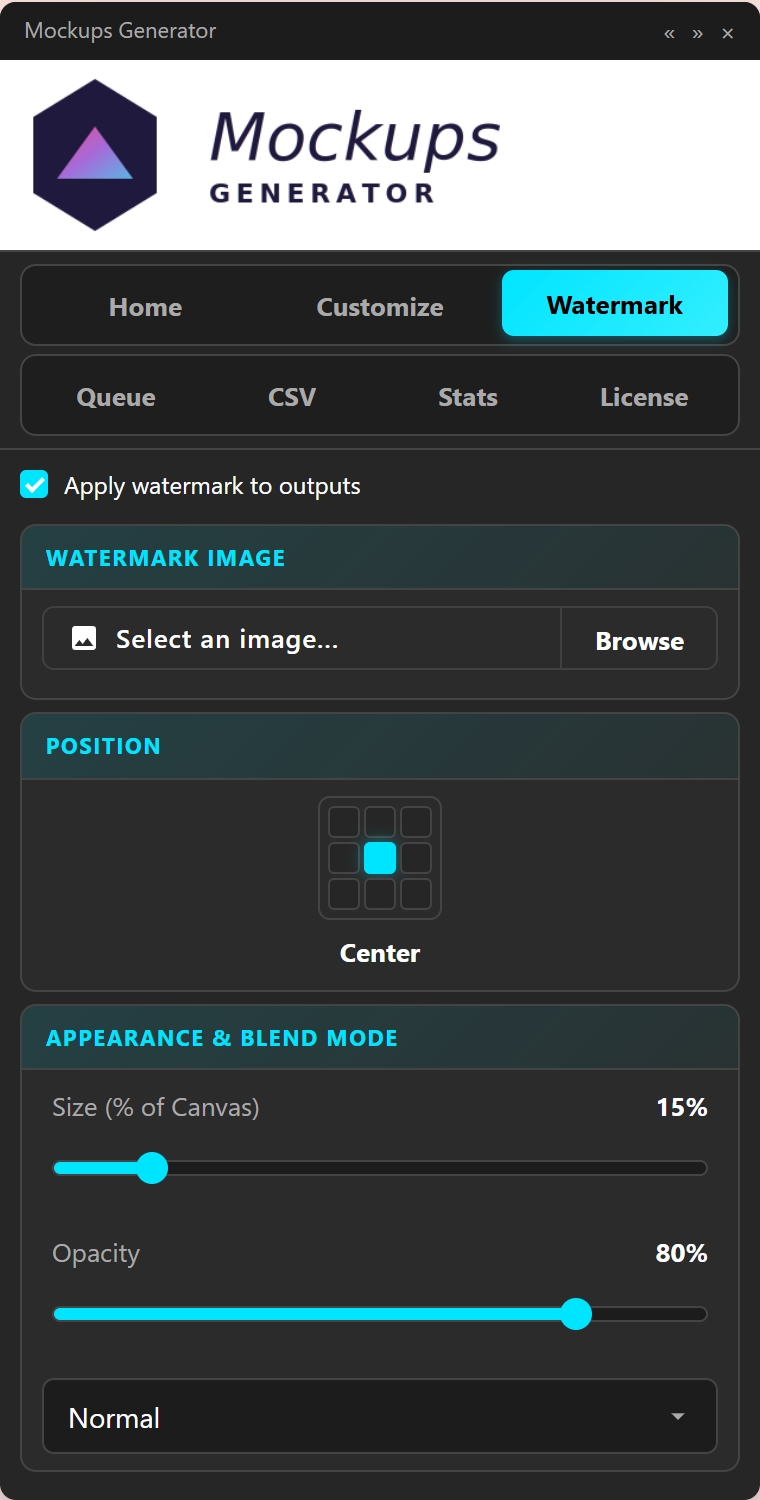760x1500 pixels.
Task: Open the Normal blend mode dropdown
Action: (x=380, y=1416)
